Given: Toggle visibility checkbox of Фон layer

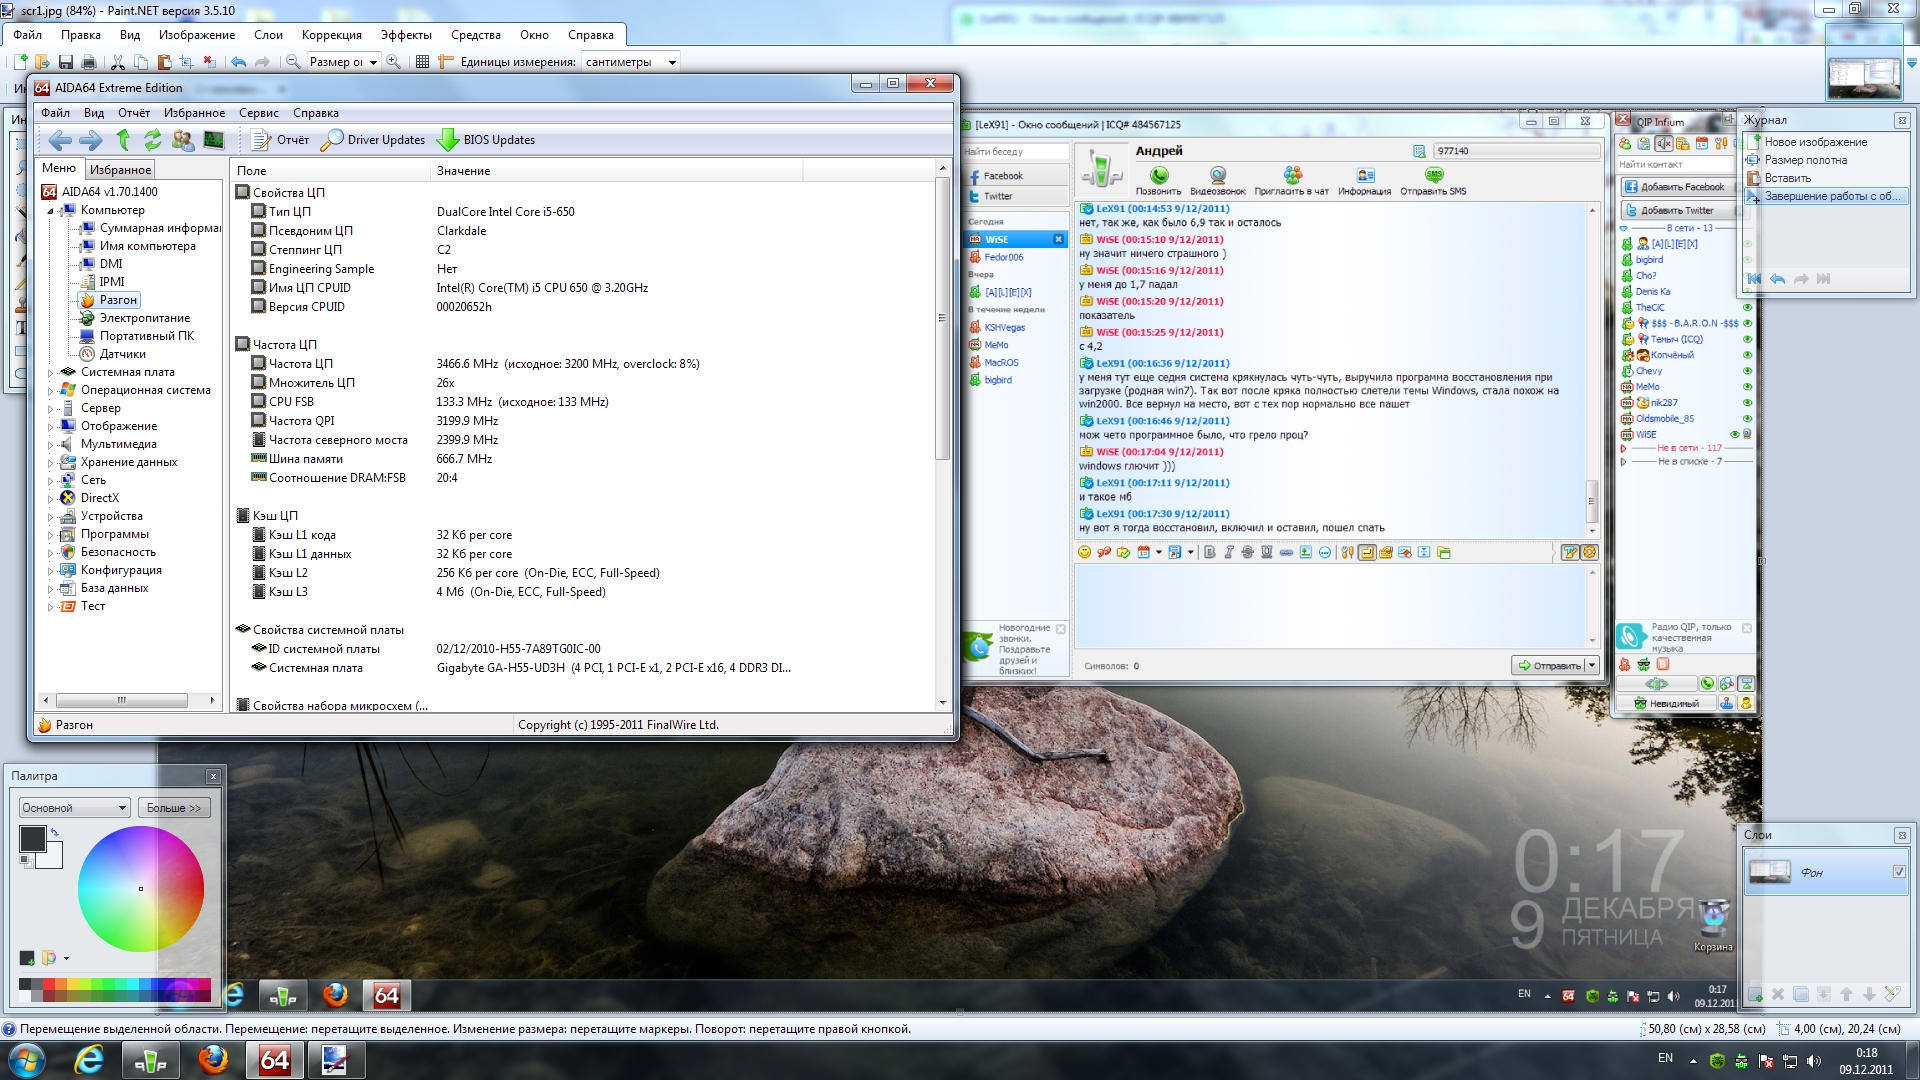Looking at the screenshot, I should pyautogui.click(x=1898, y=872).
